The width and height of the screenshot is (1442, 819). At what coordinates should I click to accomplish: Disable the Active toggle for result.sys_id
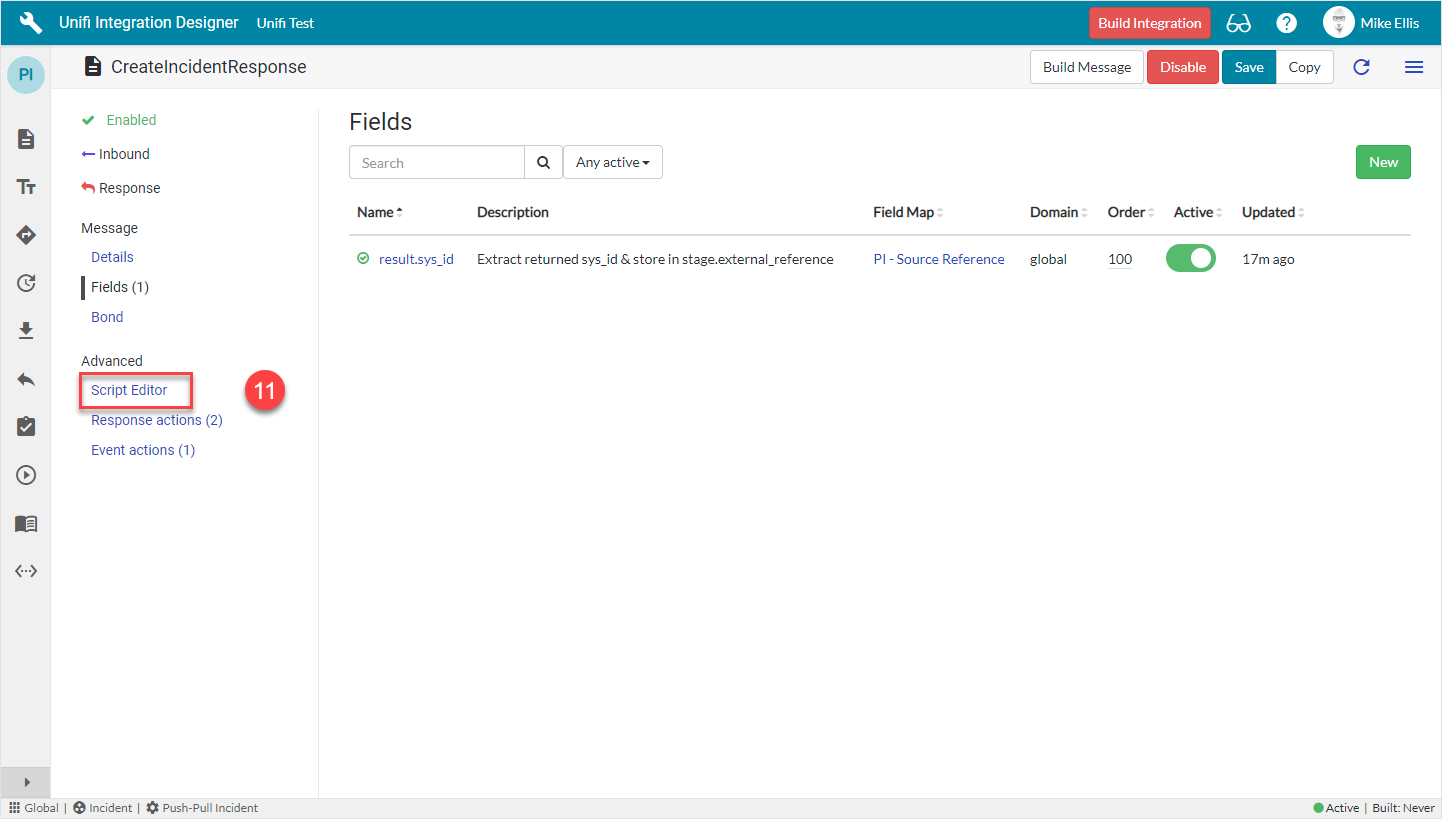click(1190, 258)
